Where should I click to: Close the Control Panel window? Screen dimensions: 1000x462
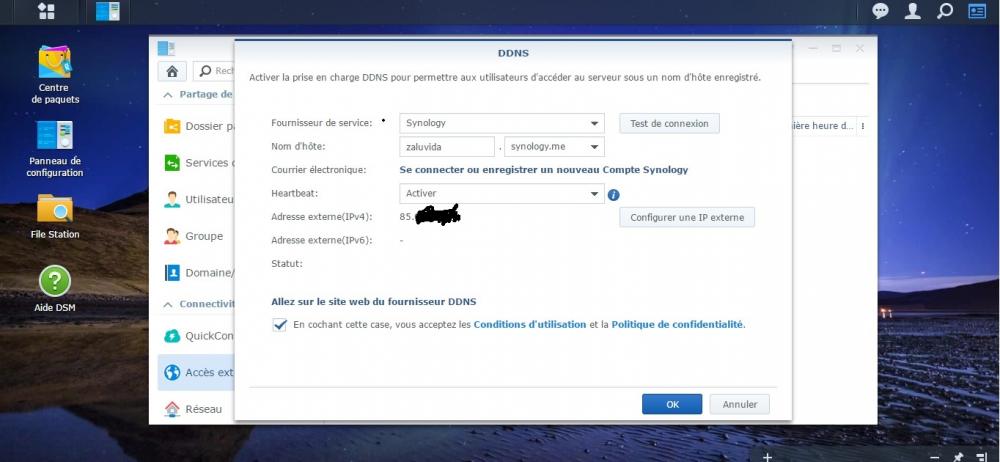coord(860,48)
